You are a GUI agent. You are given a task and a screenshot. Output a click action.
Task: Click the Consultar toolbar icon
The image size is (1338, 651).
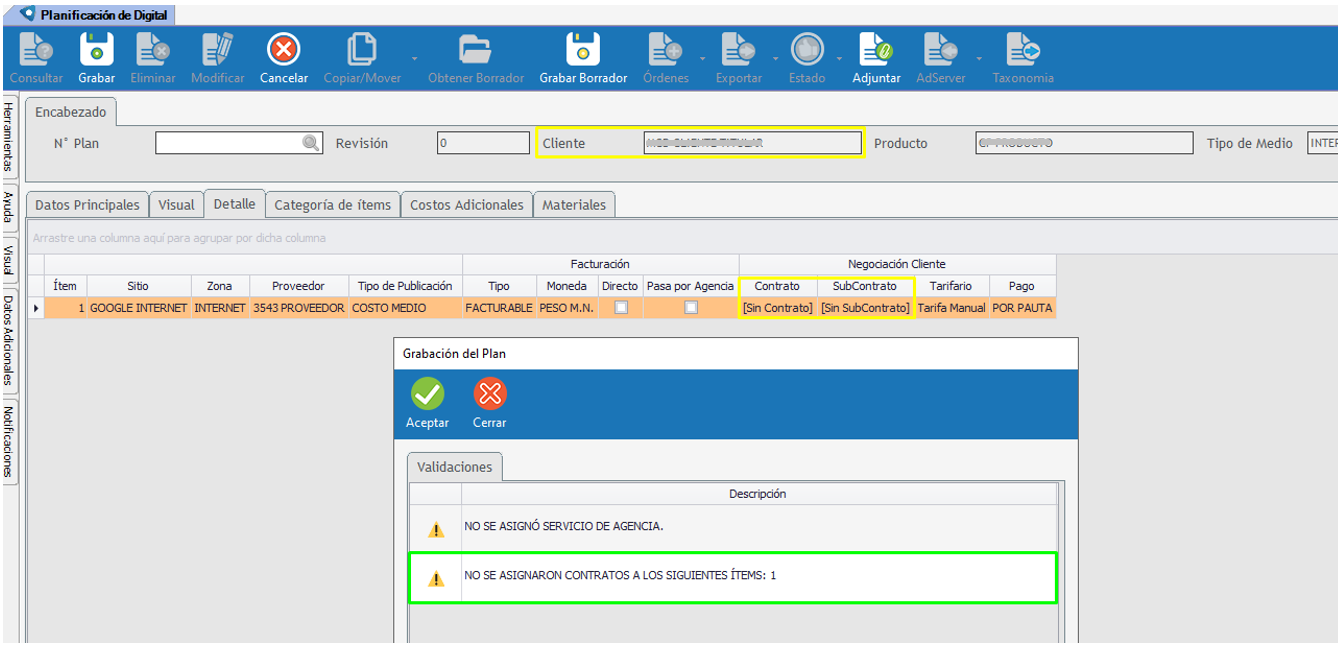(36, 49)
